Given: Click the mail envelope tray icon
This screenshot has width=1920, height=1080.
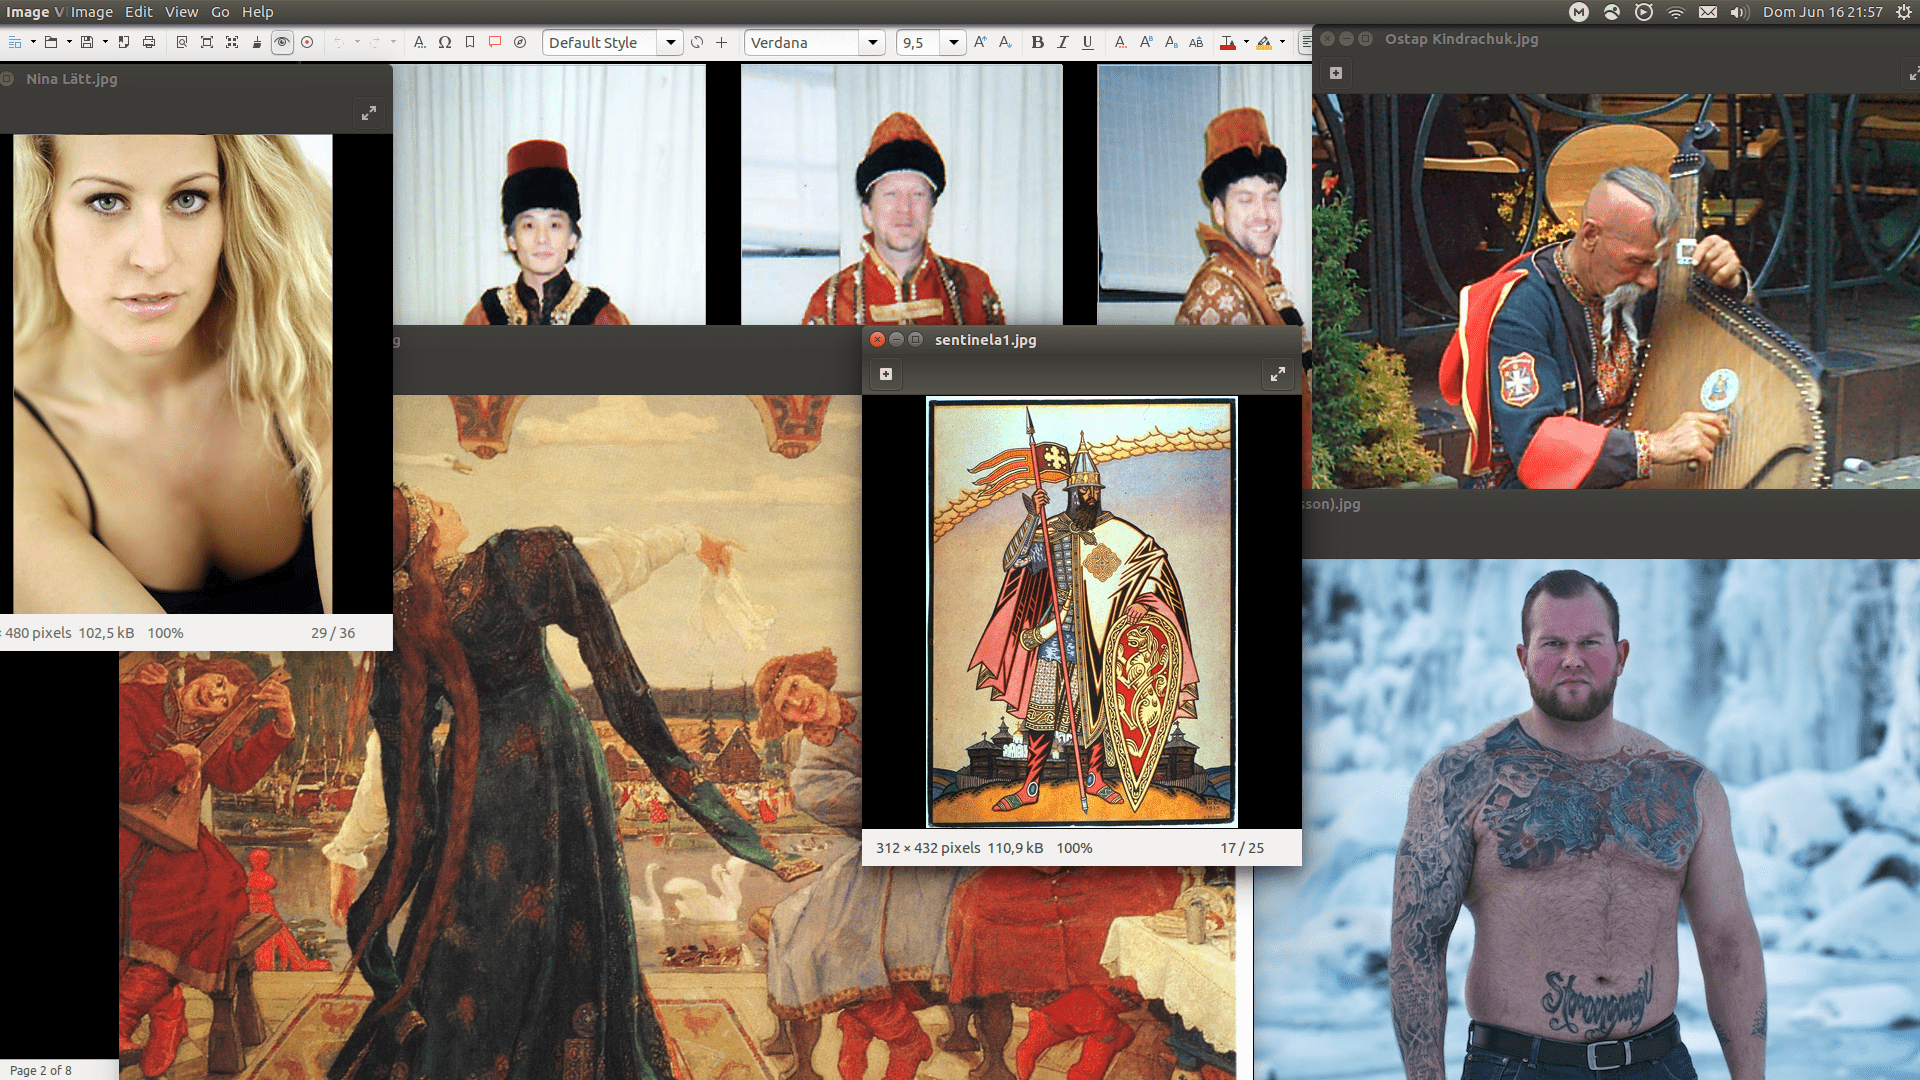Looking at the screenshot, I should [x=1708, y=12].
